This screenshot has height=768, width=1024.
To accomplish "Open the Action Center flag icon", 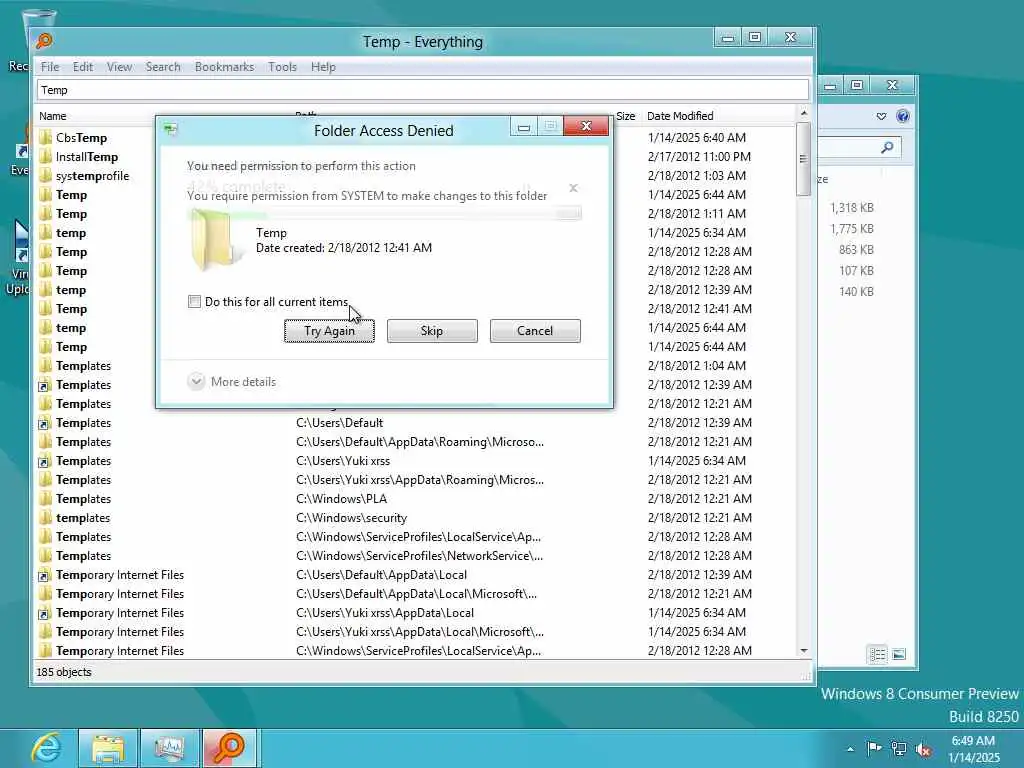I will point(873,748).
